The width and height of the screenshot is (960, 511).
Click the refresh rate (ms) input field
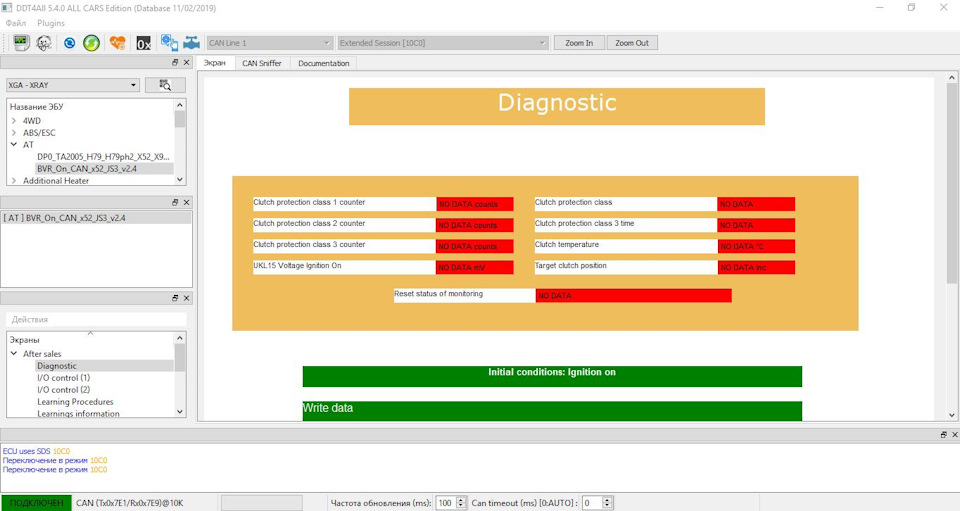446,503
